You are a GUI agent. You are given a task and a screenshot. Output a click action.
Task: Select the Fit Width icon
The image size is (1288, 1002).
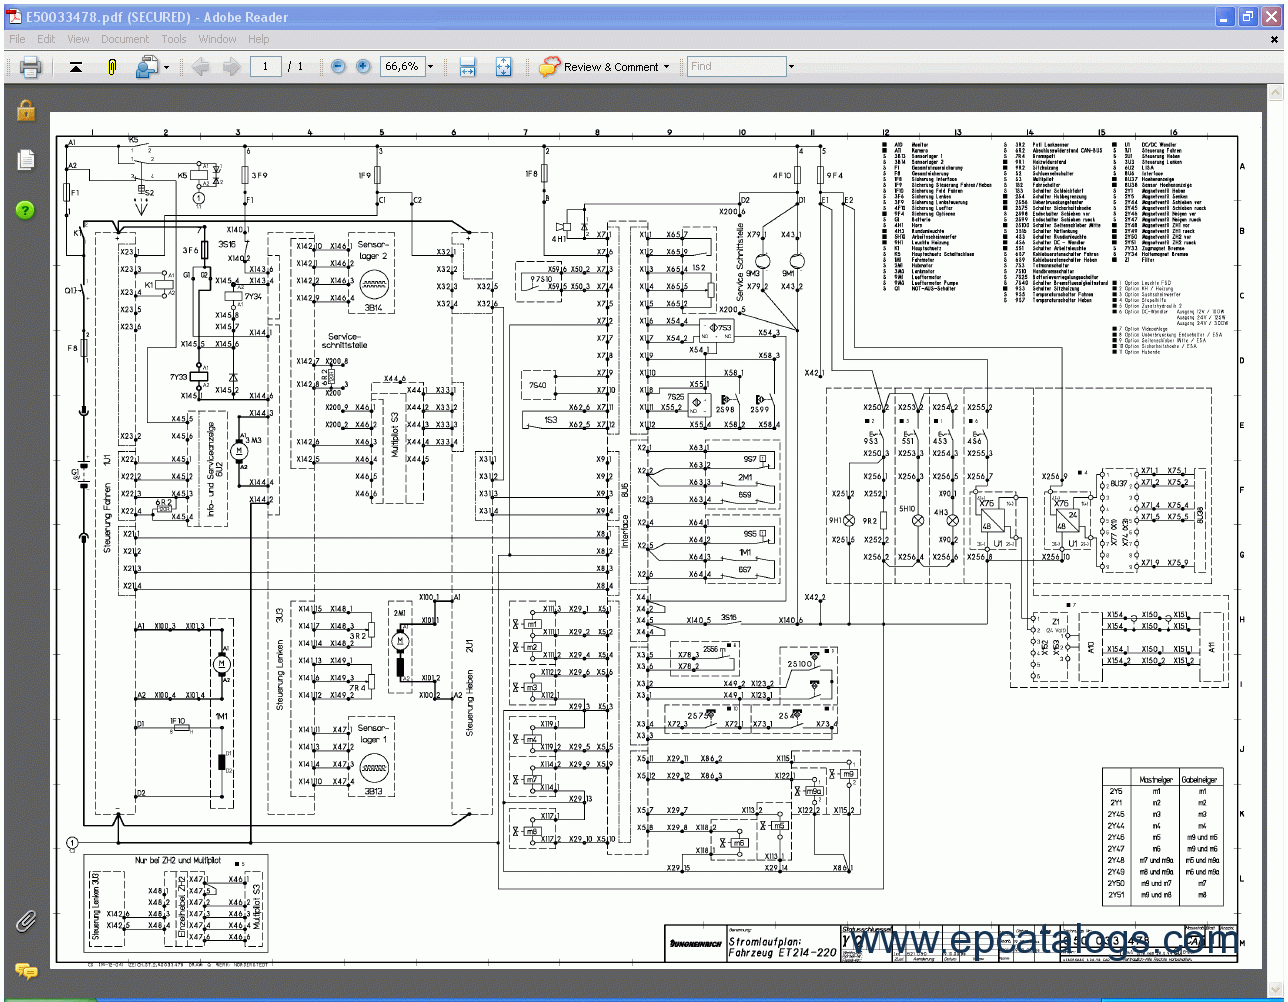click(467, 67)
